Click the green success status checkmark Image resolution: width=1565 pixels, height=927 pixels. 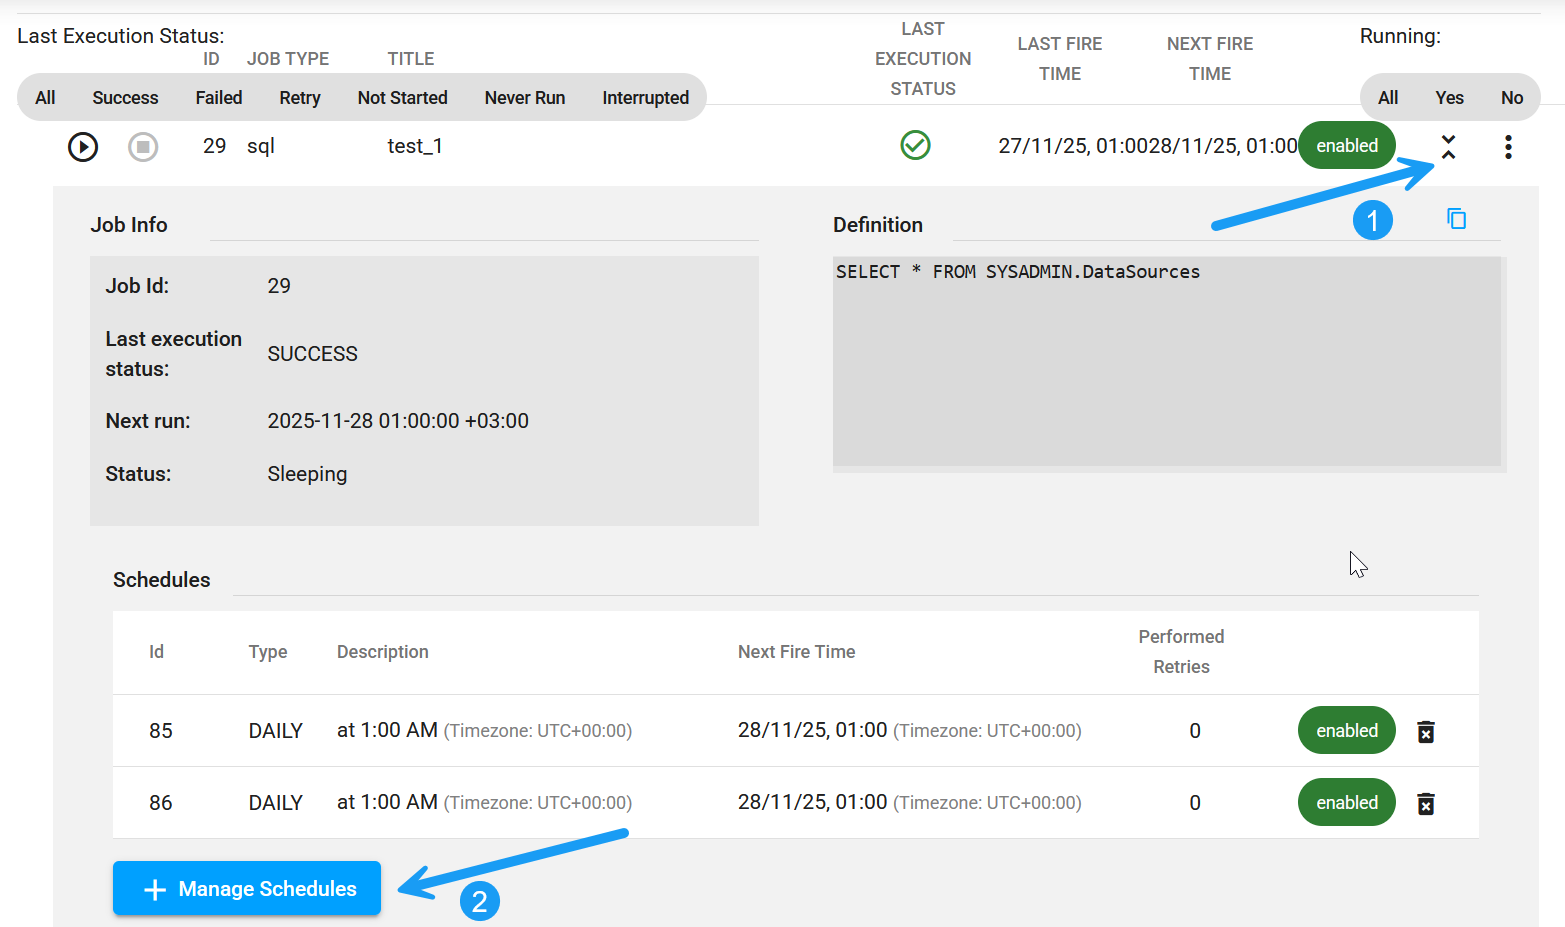click(915, 145)
